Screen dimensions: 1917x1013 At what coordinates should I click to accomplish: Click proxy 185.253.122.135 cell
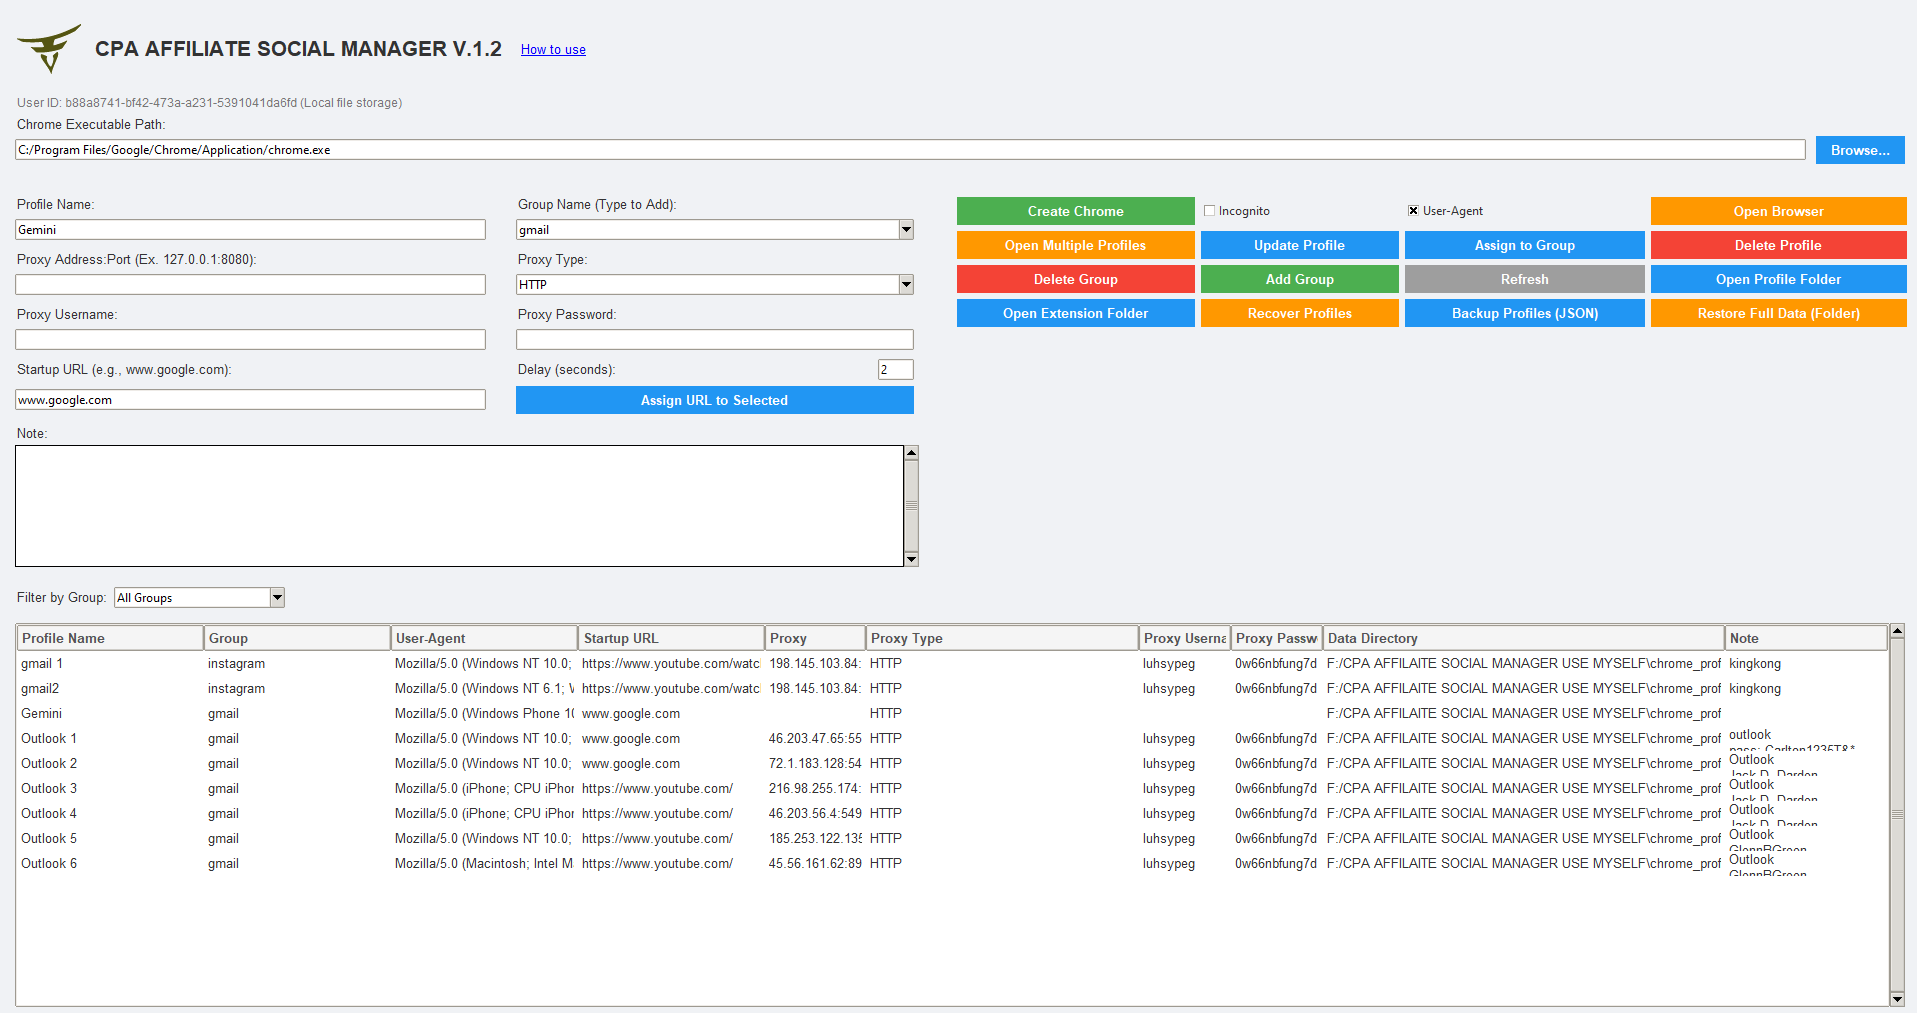tap(814, 838)
